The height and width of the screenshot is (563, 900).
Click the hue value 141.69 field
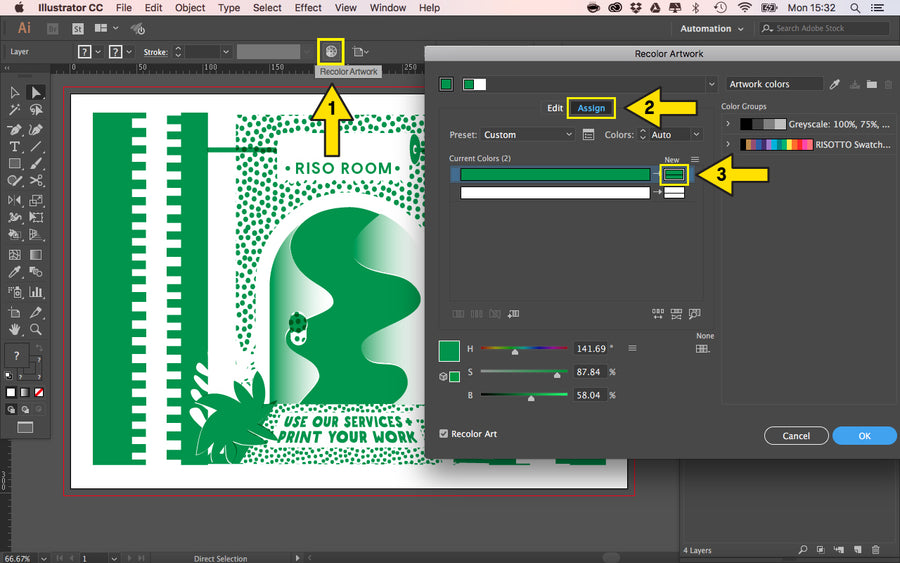click(x=591, y=348)
